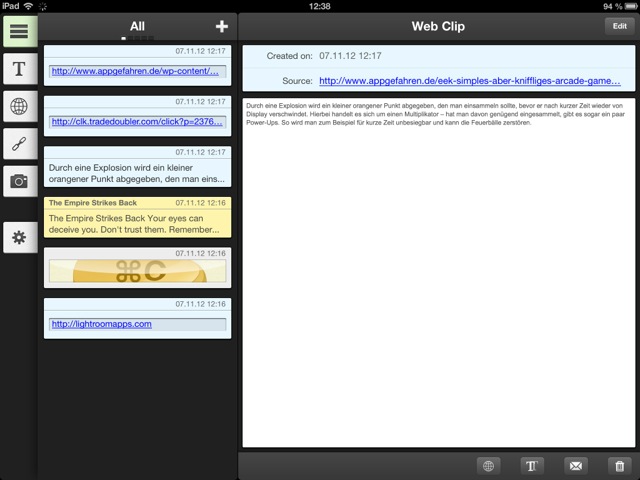This screenshot has height=480, width=640.
Task: Select The Empire Strikes Back note
Action: pyautogui.click(x=137, y=217)
